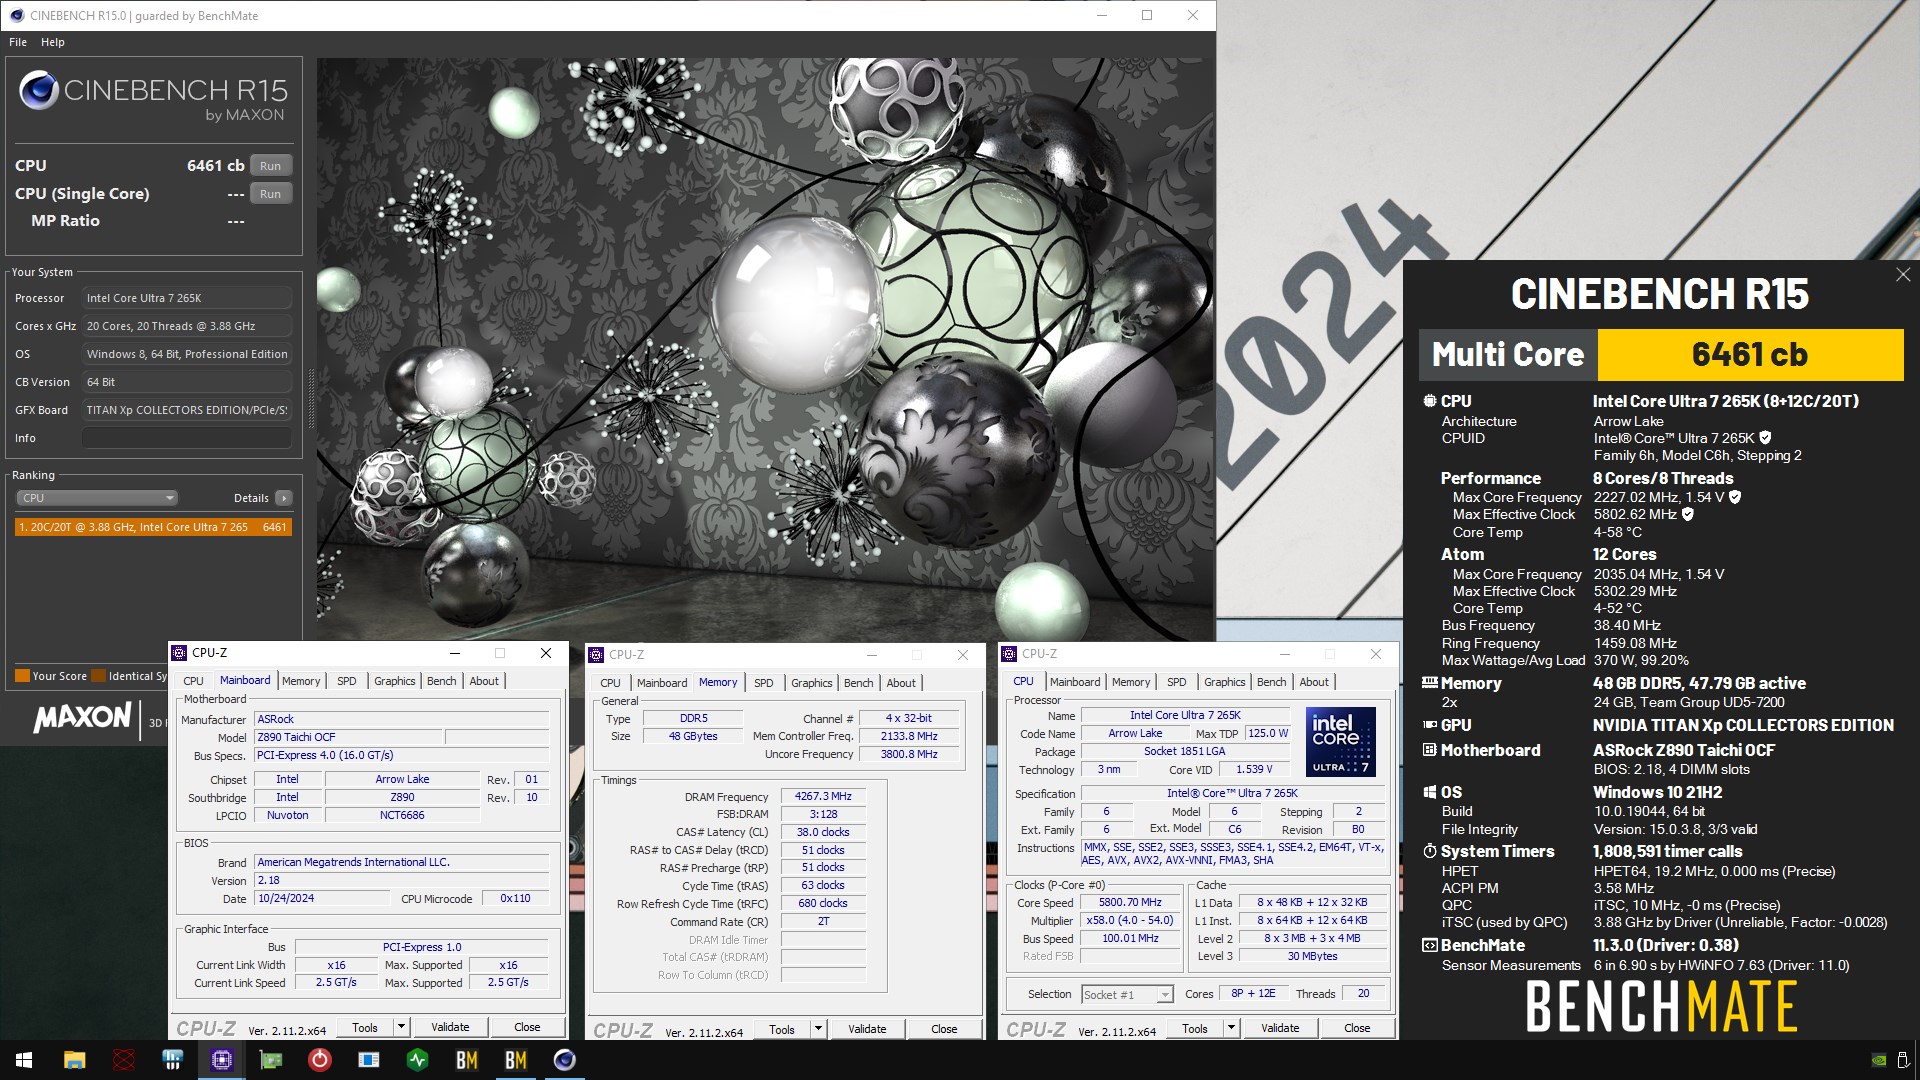This screenshot has width=1920, height=1080.
Task: Open the Cinebench Help menu
Action: pos(53,42)
